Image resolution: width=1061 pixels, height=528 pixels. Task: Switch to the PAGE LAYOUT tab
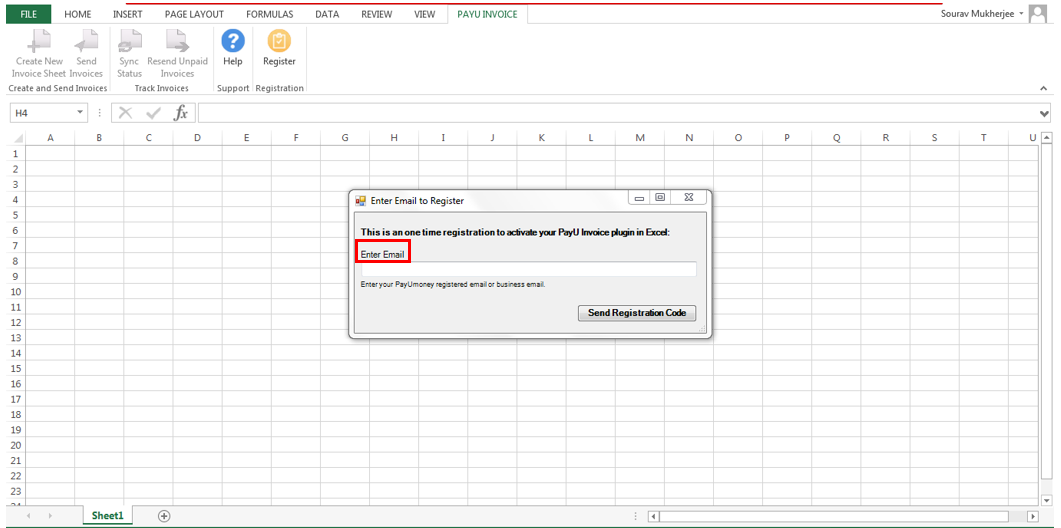click(x=194, y=14)
